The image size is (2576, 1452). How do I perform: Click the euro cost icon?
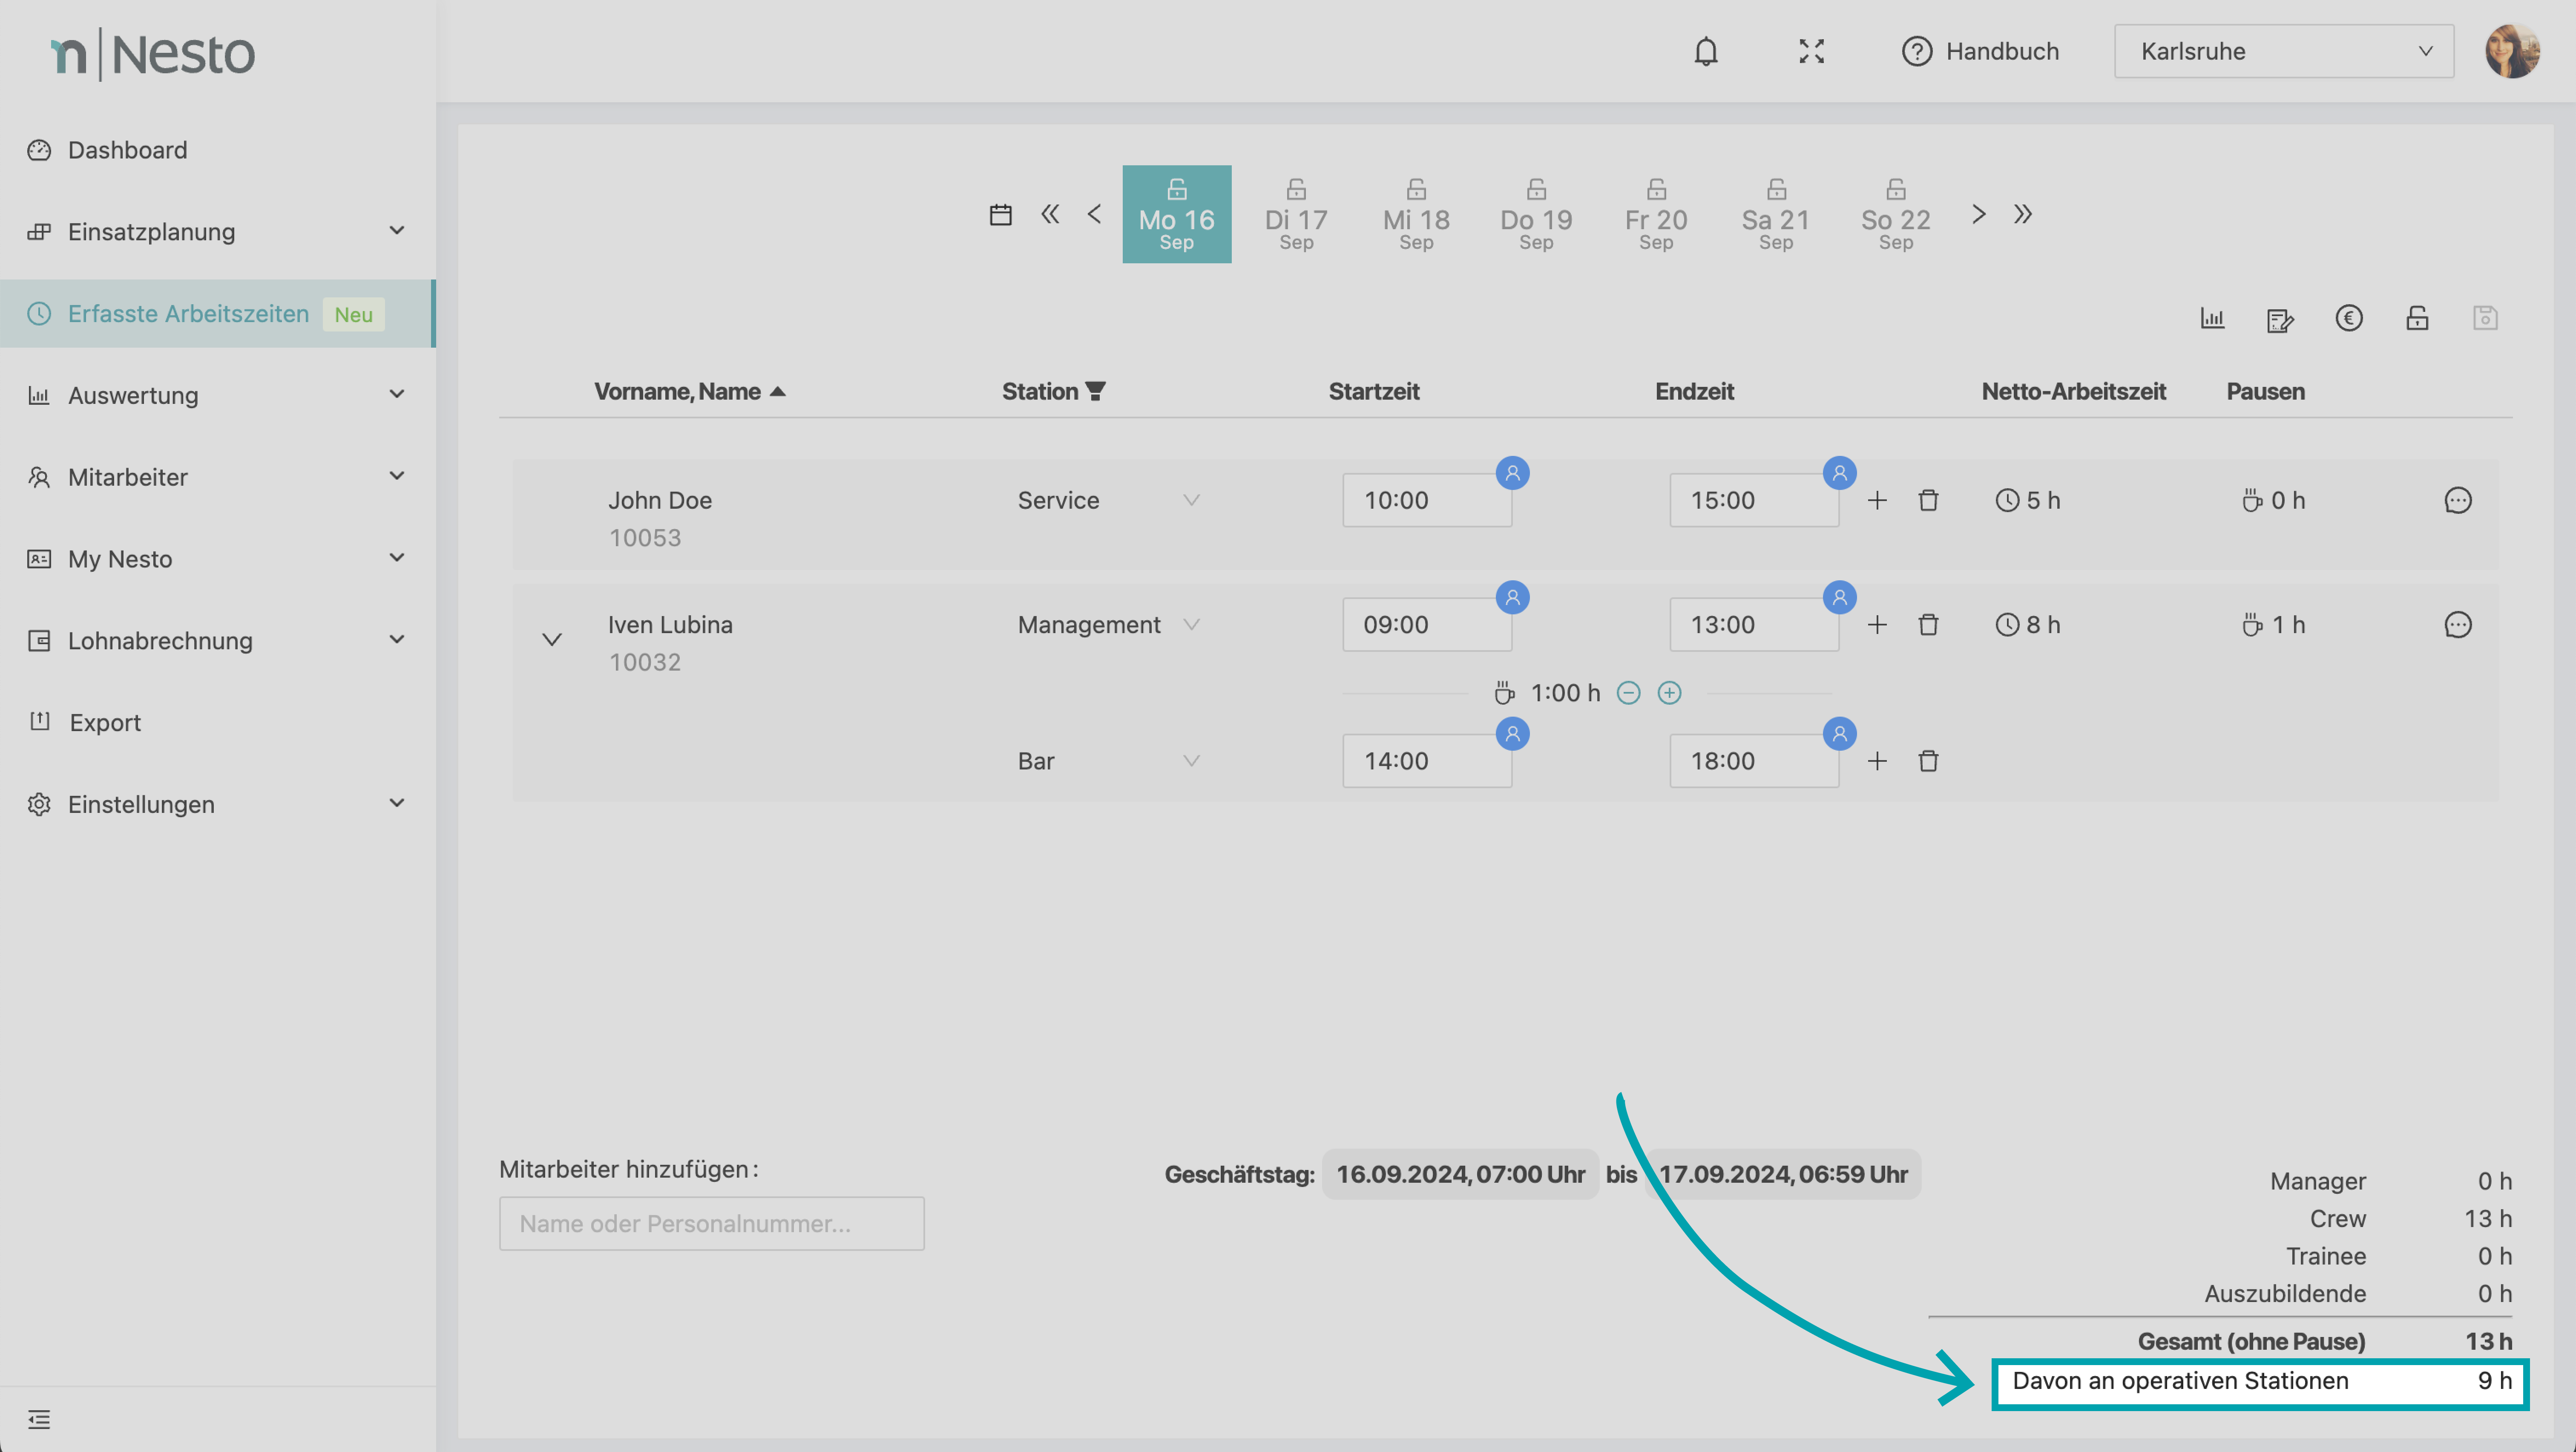pos(2349,318)
